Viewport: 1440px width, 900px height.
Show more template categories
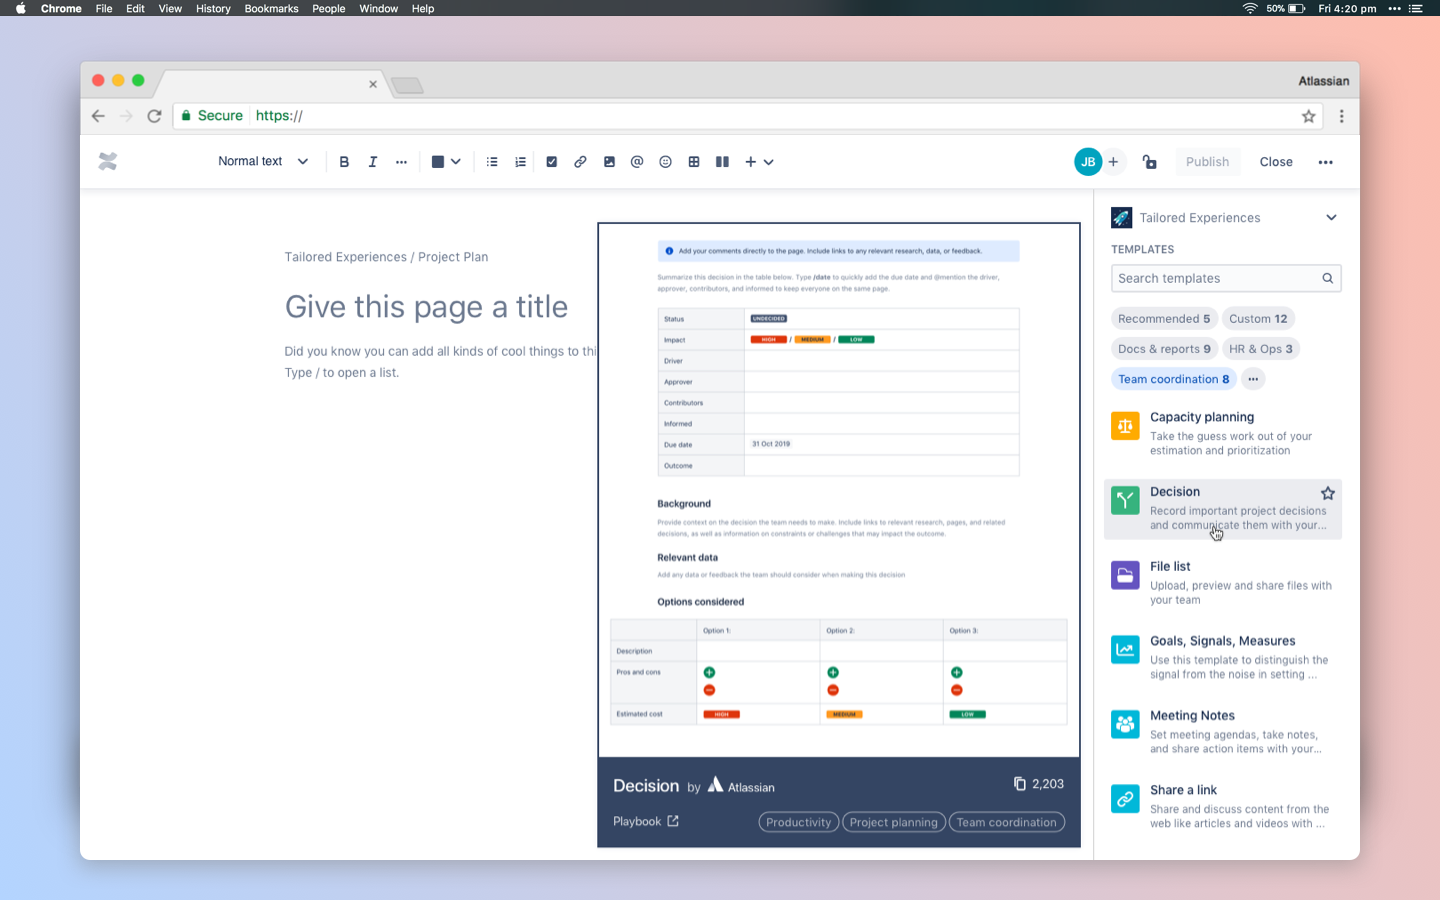coord(1253,379)
